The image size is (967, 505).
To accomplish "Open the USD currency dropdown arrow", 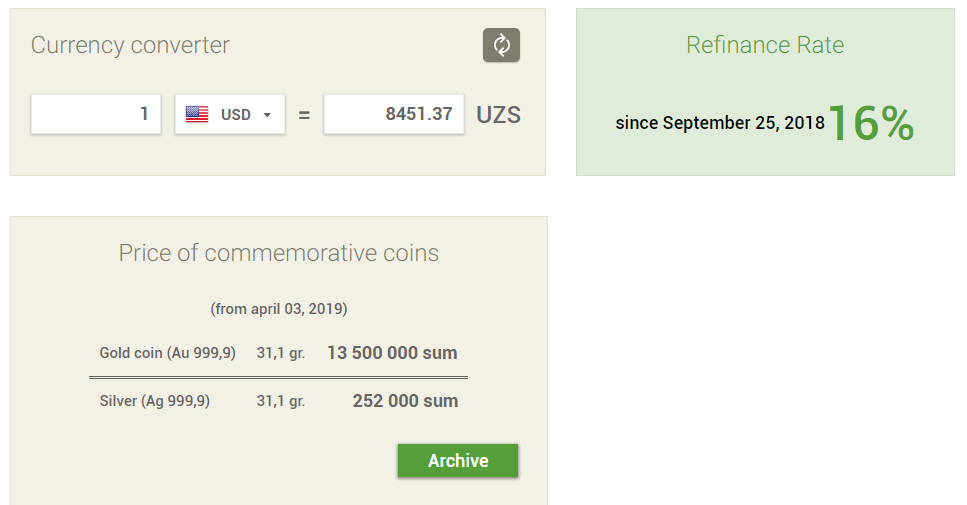I will (267, 115).
